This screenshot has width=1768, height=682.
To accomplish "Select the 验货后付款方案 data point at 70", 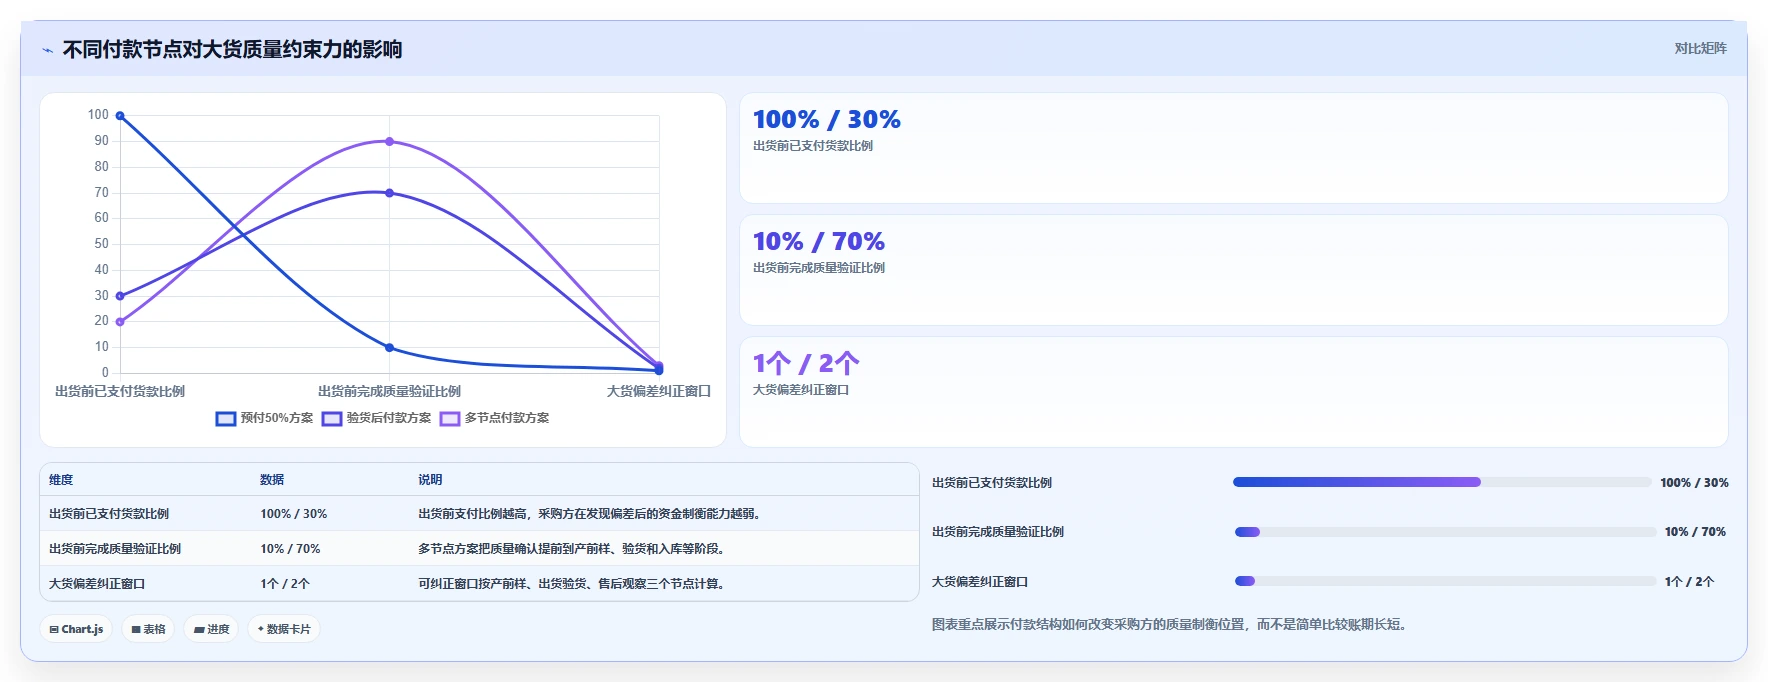I will [x=389, y=193].
